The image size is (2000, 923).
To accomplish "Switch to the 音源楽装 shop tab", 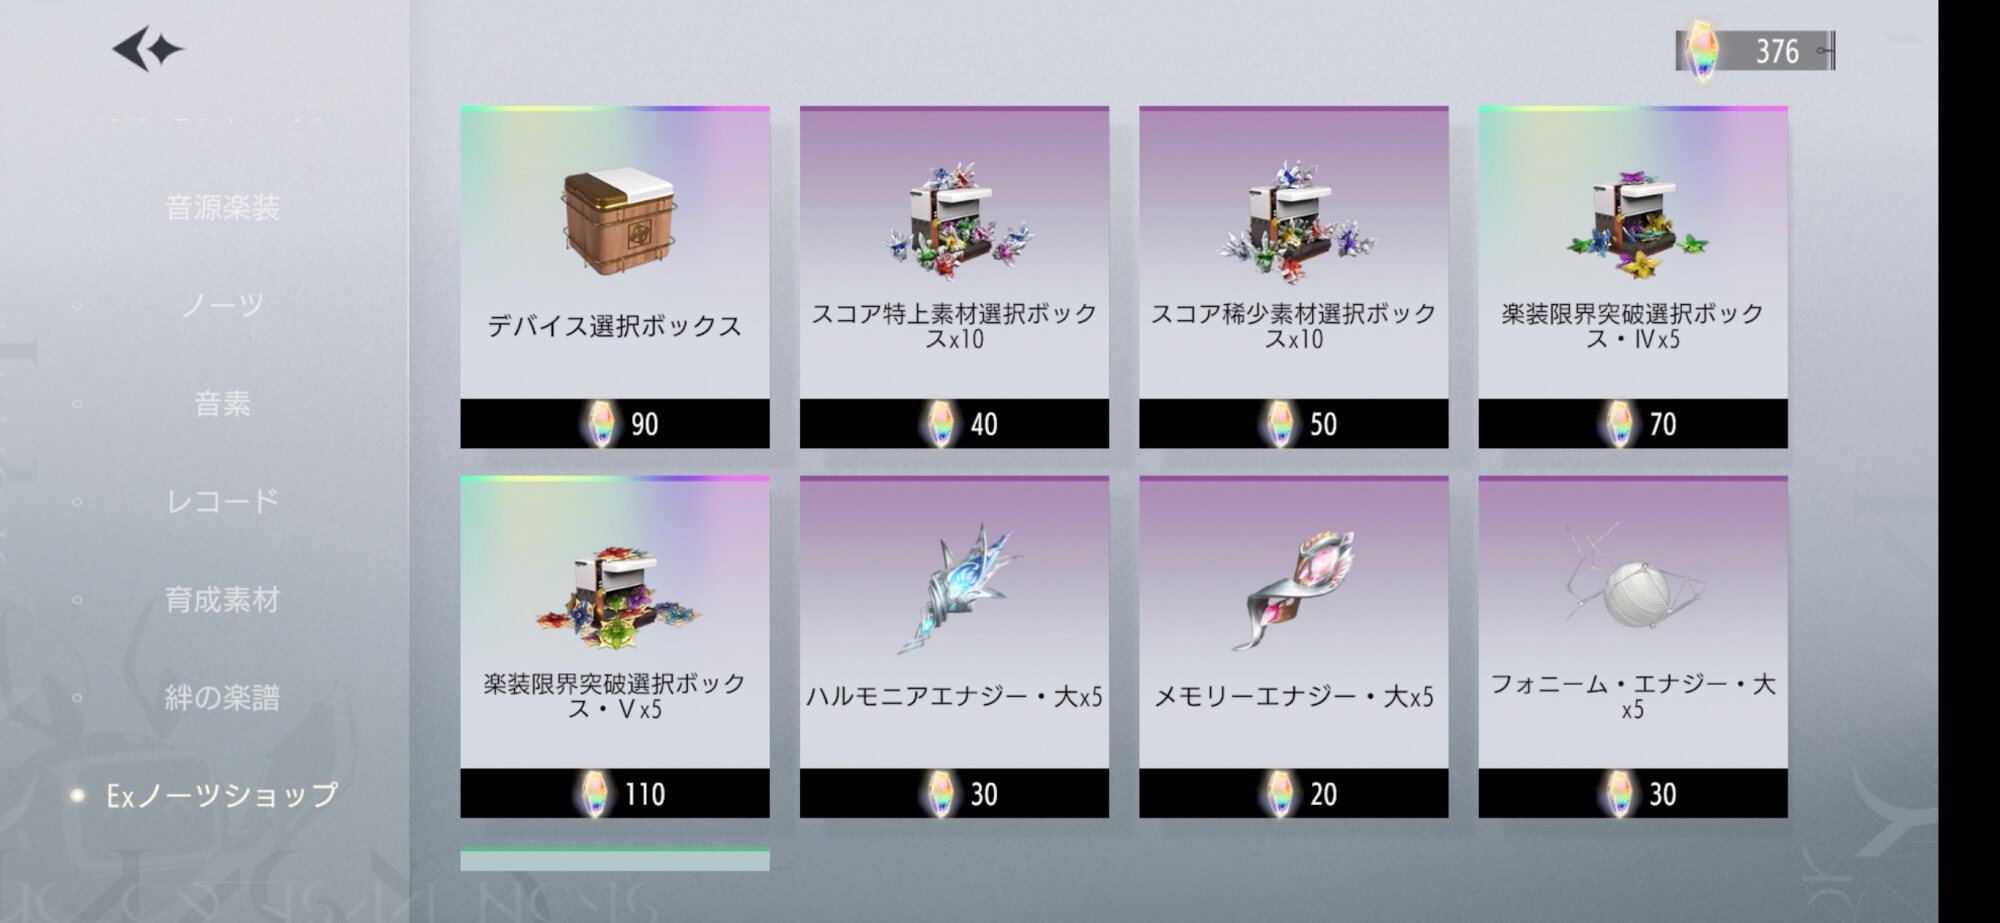I will pos(222,208).
